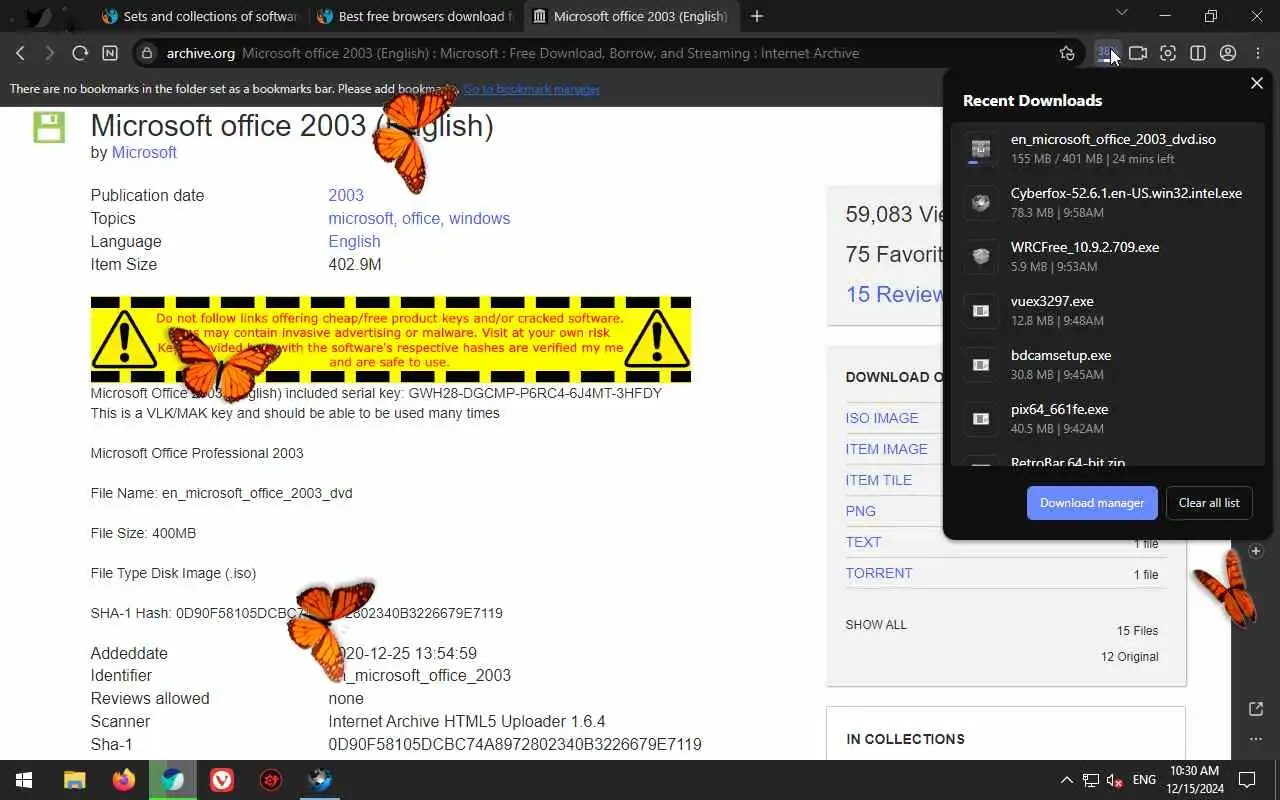Open the new tab page N icon
Image resolution: width=1280 pixels, height=800 pixels.
coord(110,53)
